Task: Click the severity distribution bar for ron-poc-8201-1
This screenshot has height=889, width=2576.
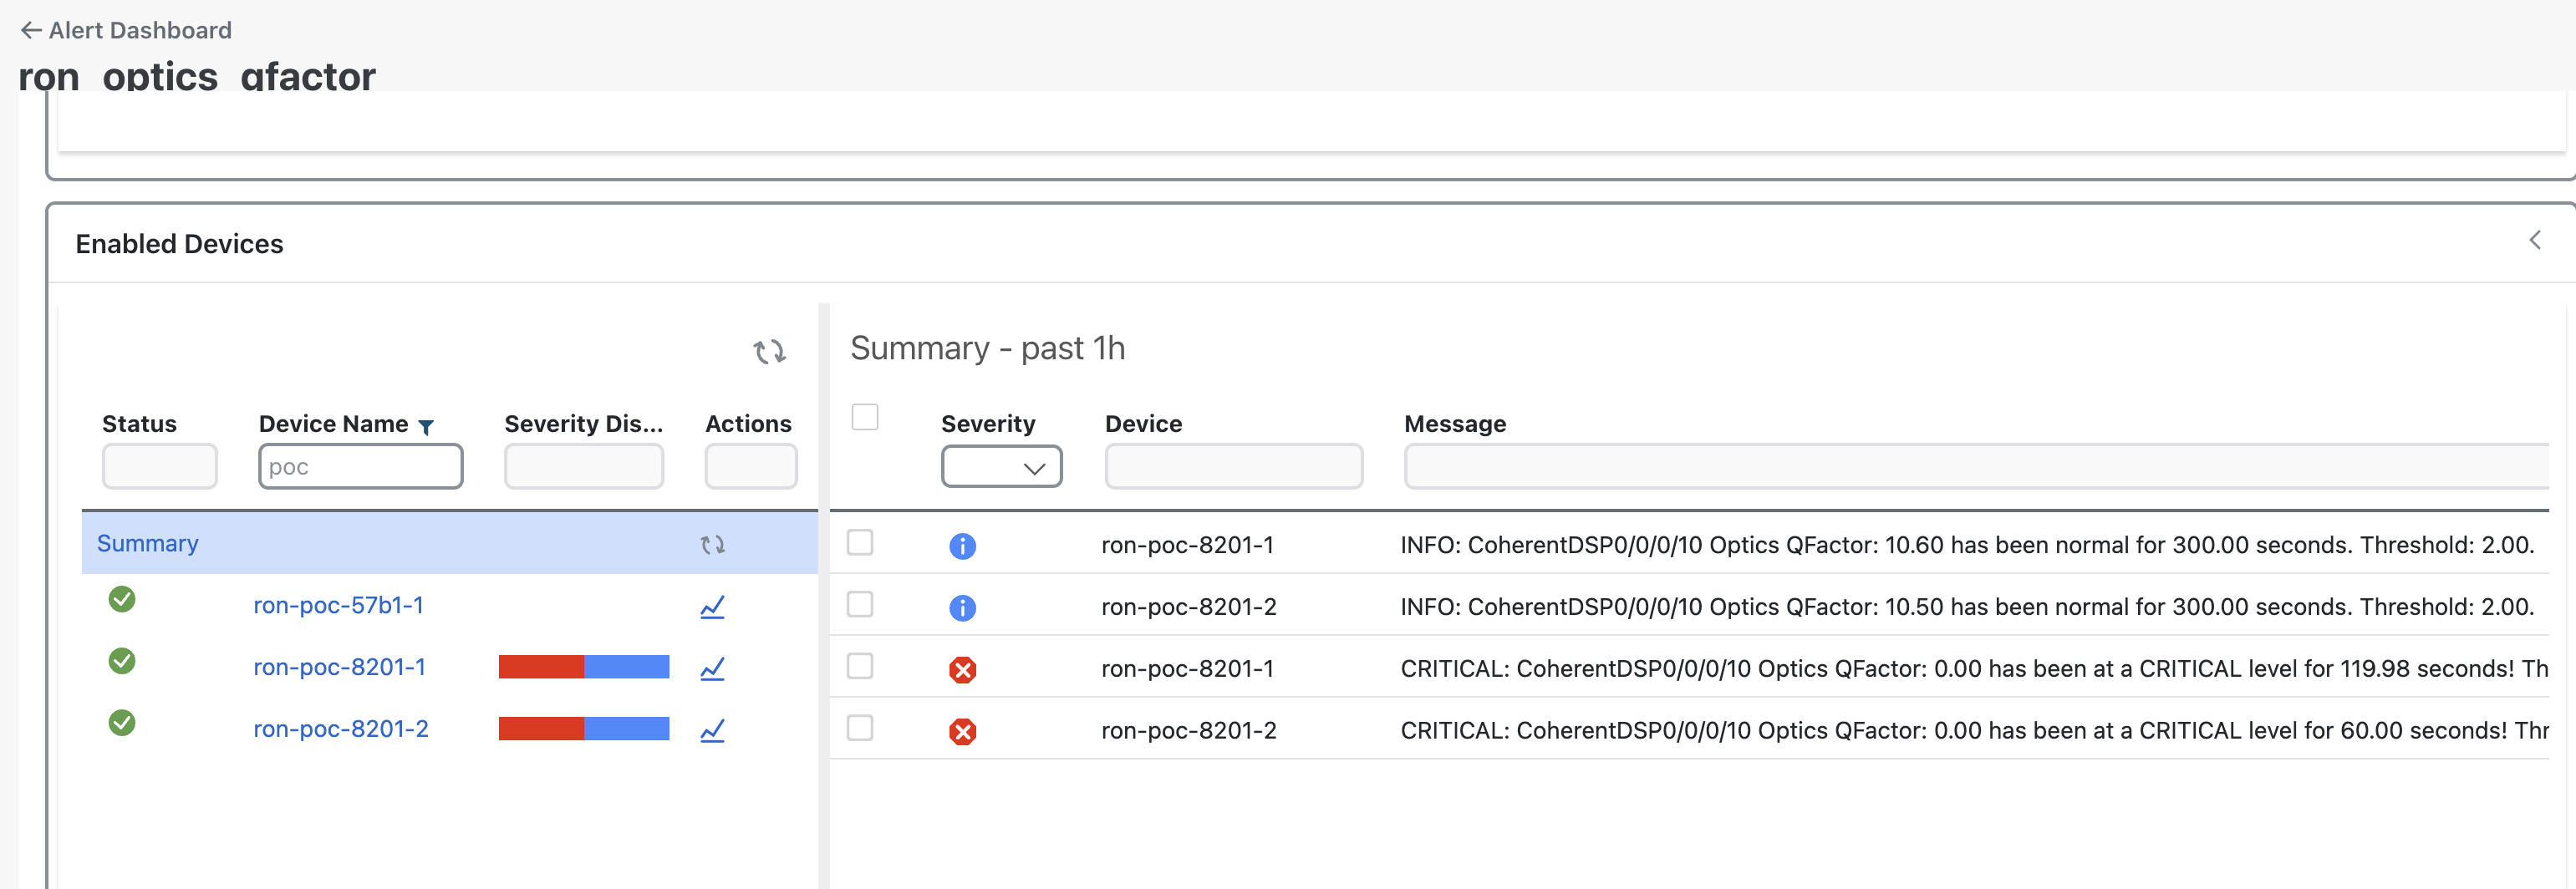Action: 583,667
